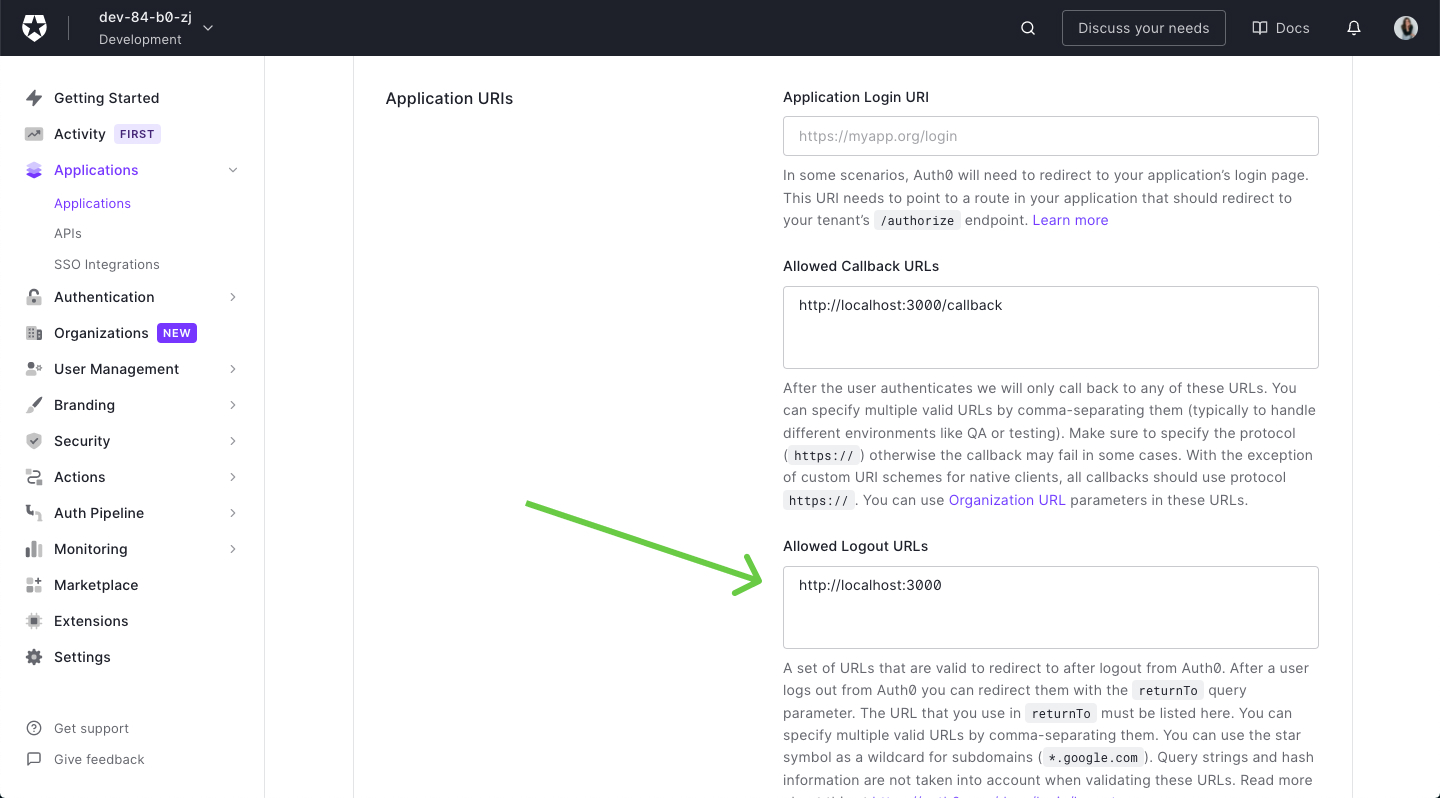Click the Auth0 shield logo
Viewport: 1440px width, 798px height.
click(34, 27)
